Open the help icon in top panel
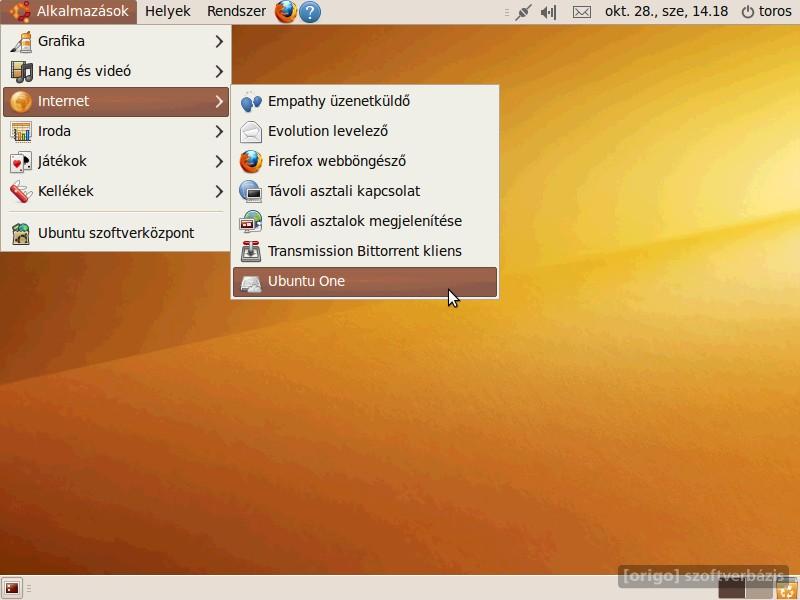Viewport: 800px width, 600px height. click(310, 12)
